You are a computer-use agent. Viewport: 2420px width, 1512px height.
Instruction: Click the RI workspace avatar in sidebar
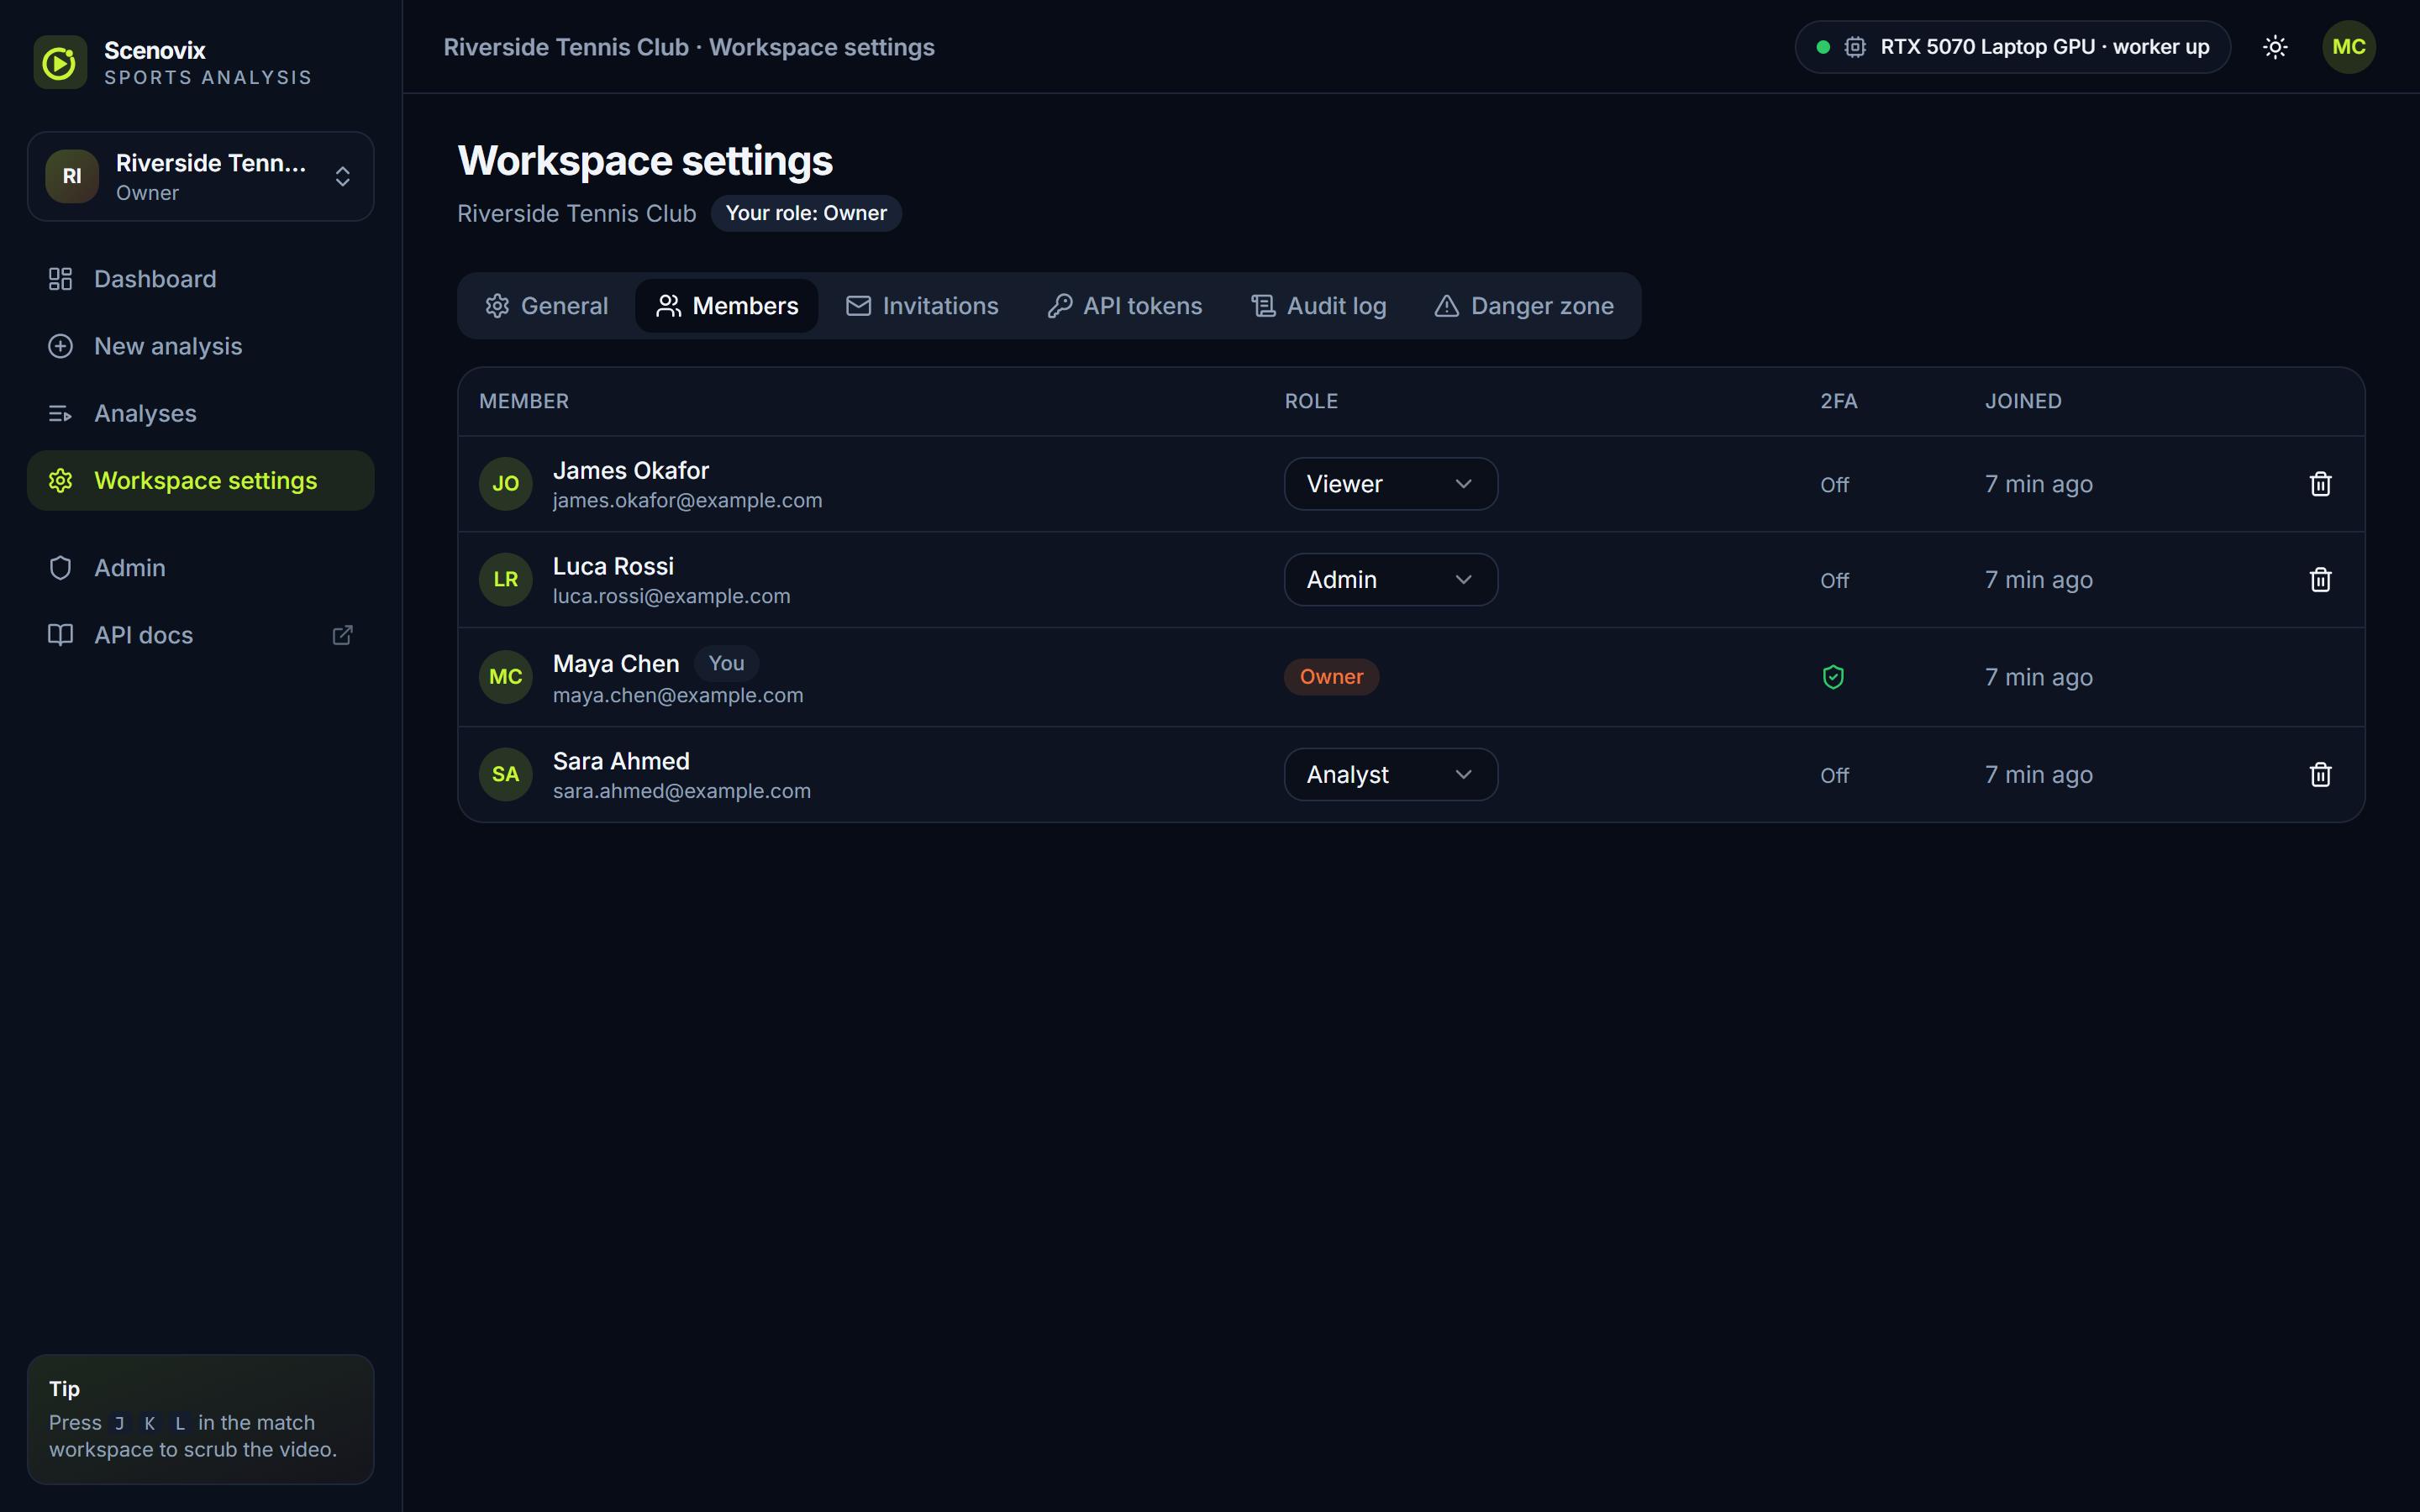[x=72, y=177]
